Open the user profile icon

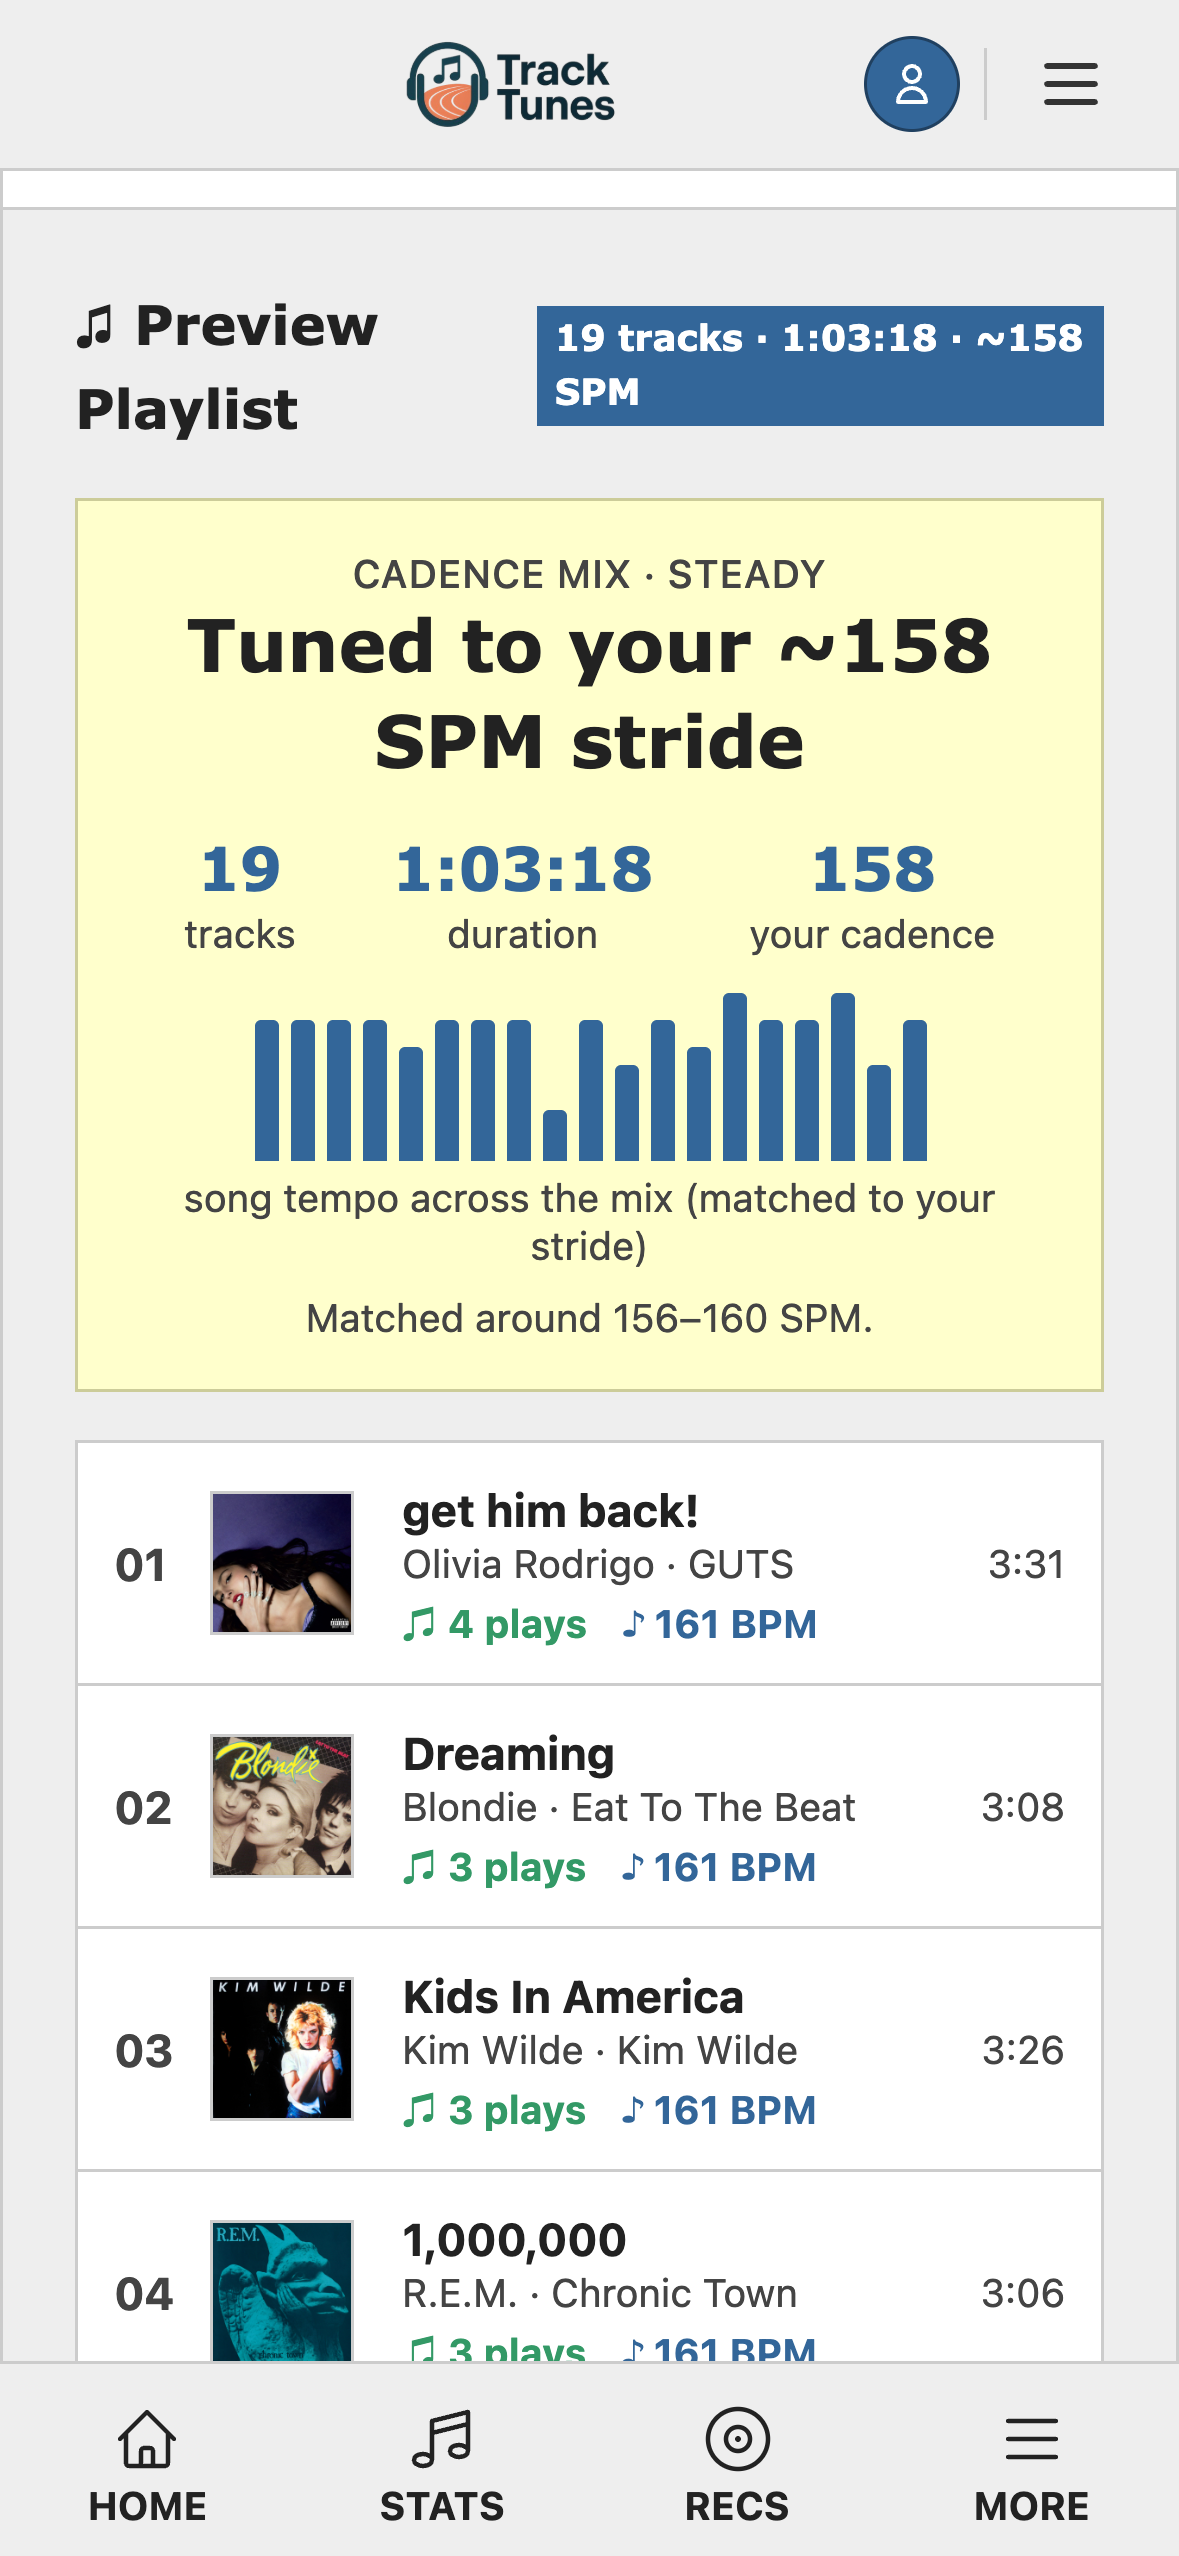(911, 84)
